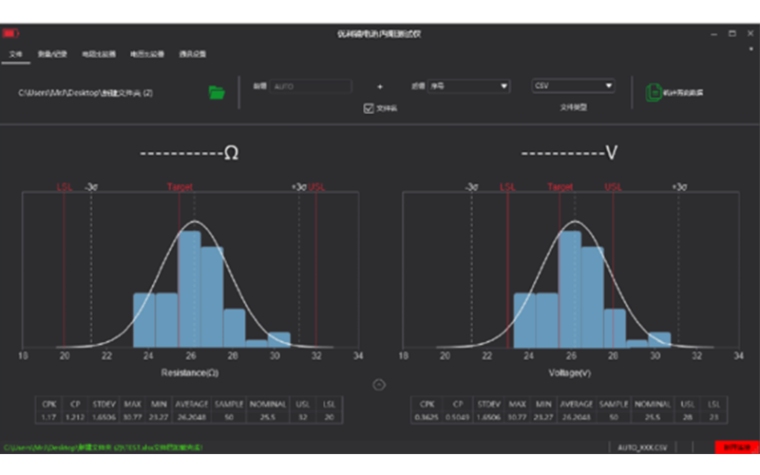Toggle the checkbox below the AUTO field
The image size is (760, 475).
pos(368,109)
